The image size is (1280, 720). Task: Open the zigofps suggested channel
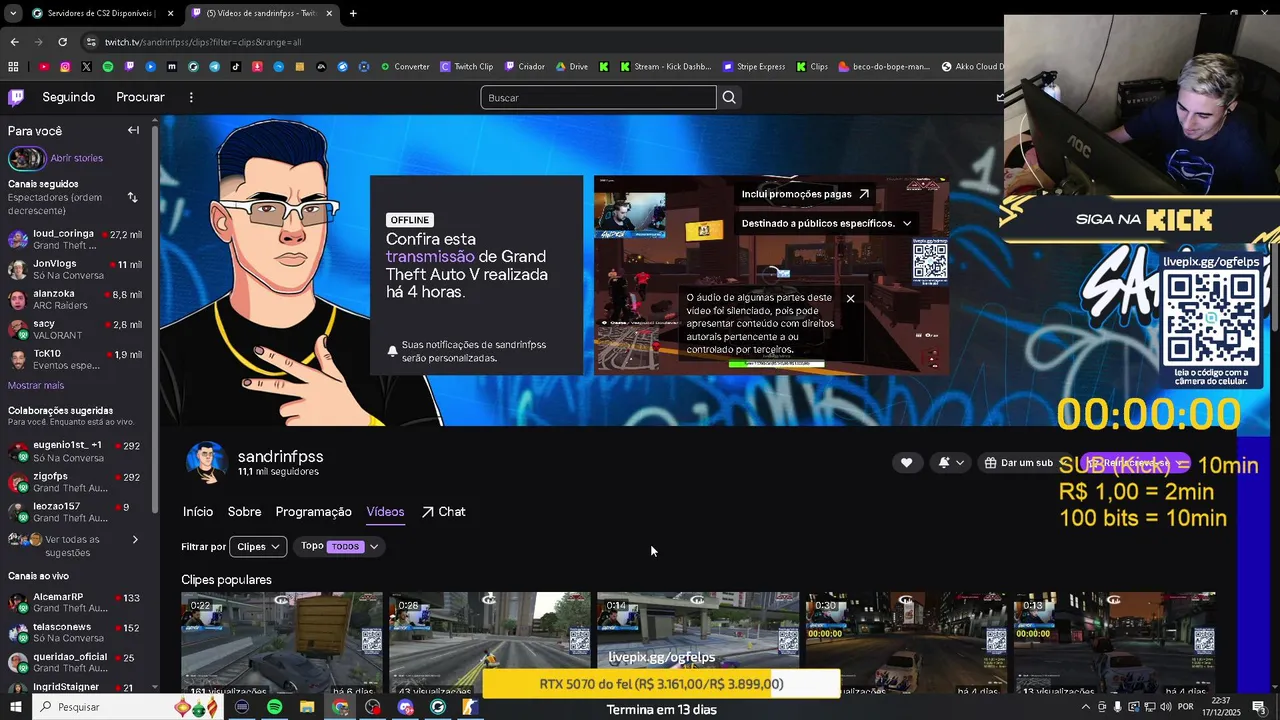click(74, 482)
